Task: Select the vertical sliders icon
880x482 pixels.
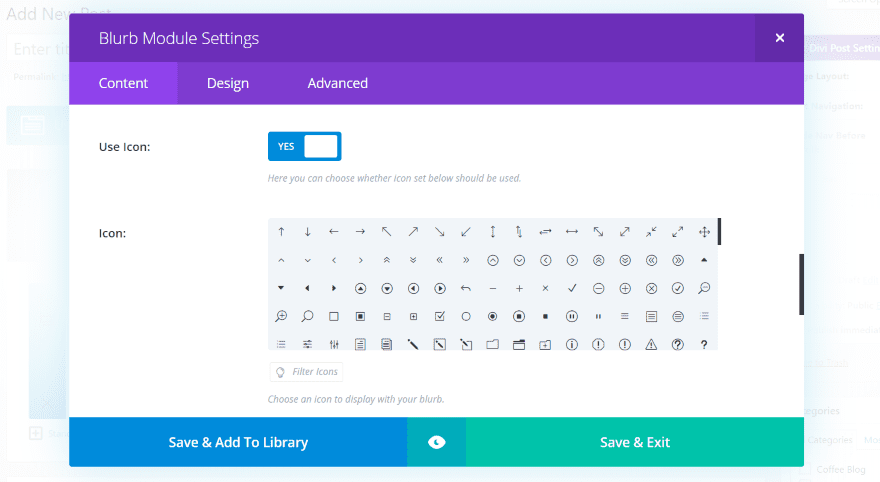Action: point(334,344)
